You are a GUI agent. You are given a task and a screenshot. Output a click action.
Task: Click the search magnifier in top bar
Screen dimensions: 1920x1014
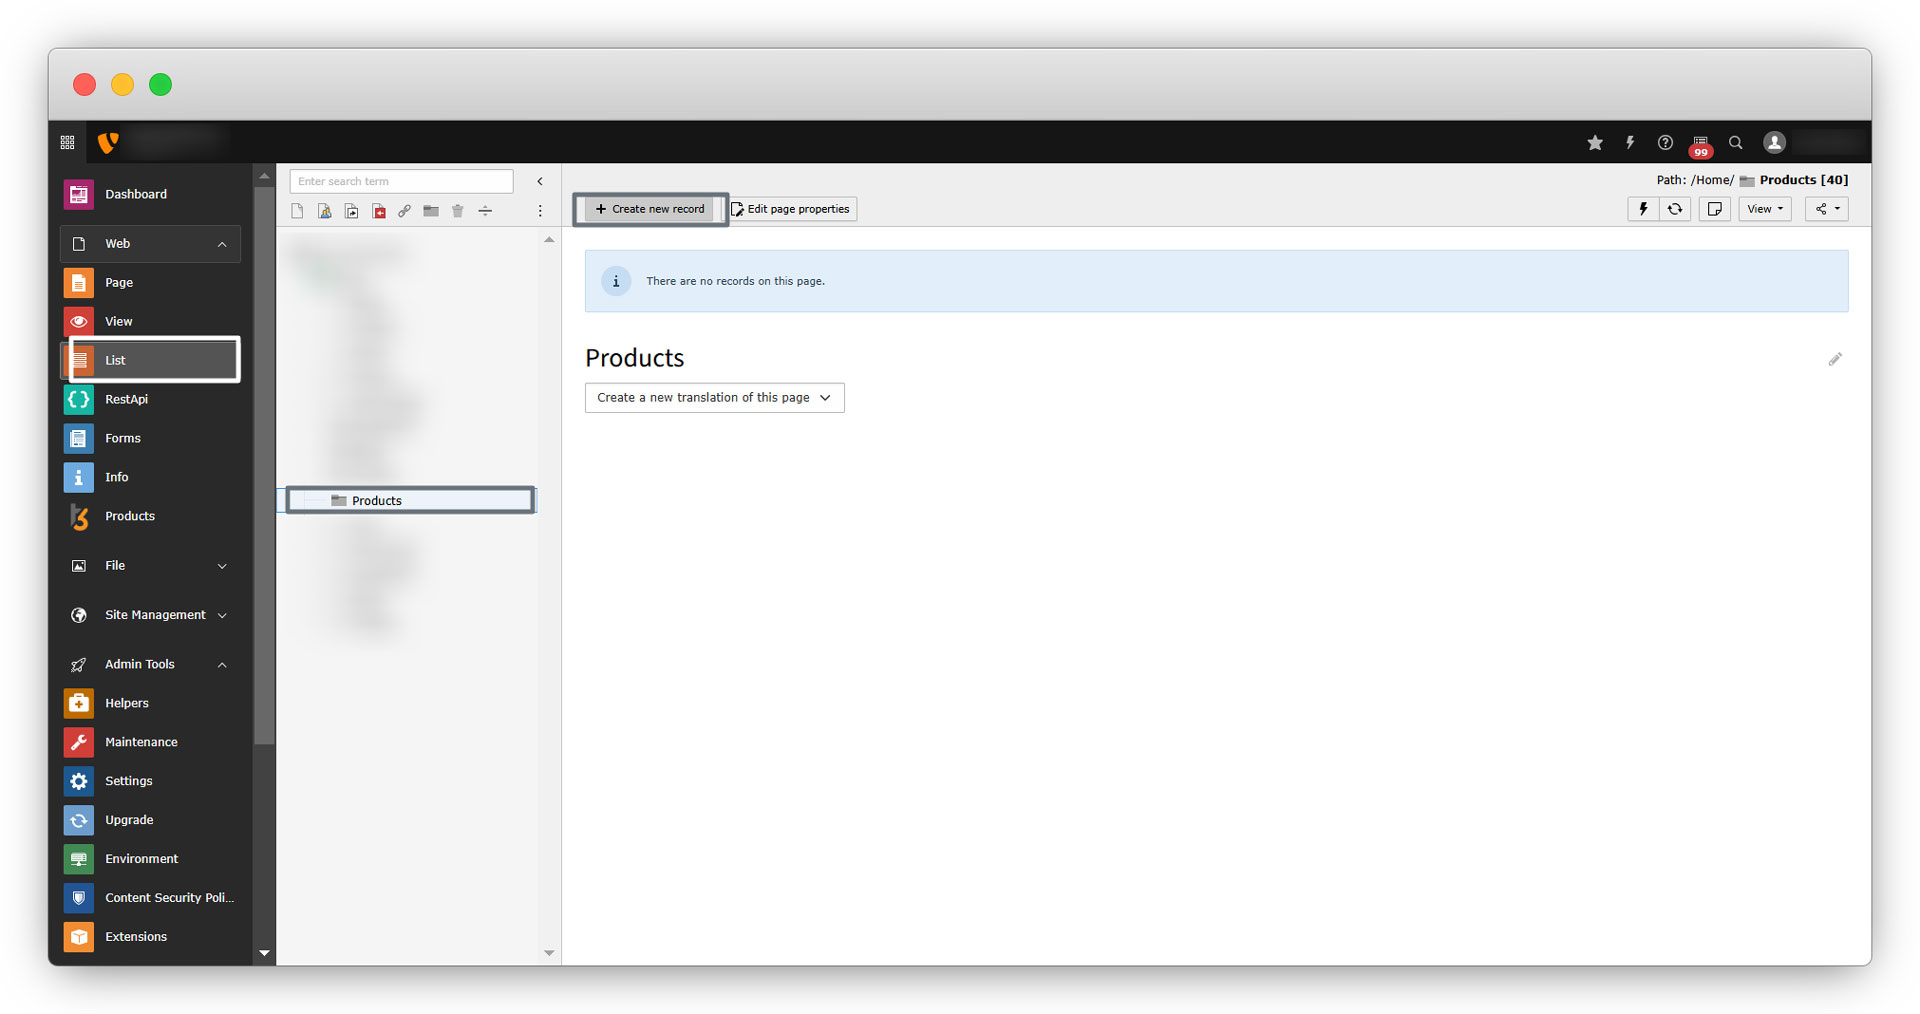tap(1735, 143)
